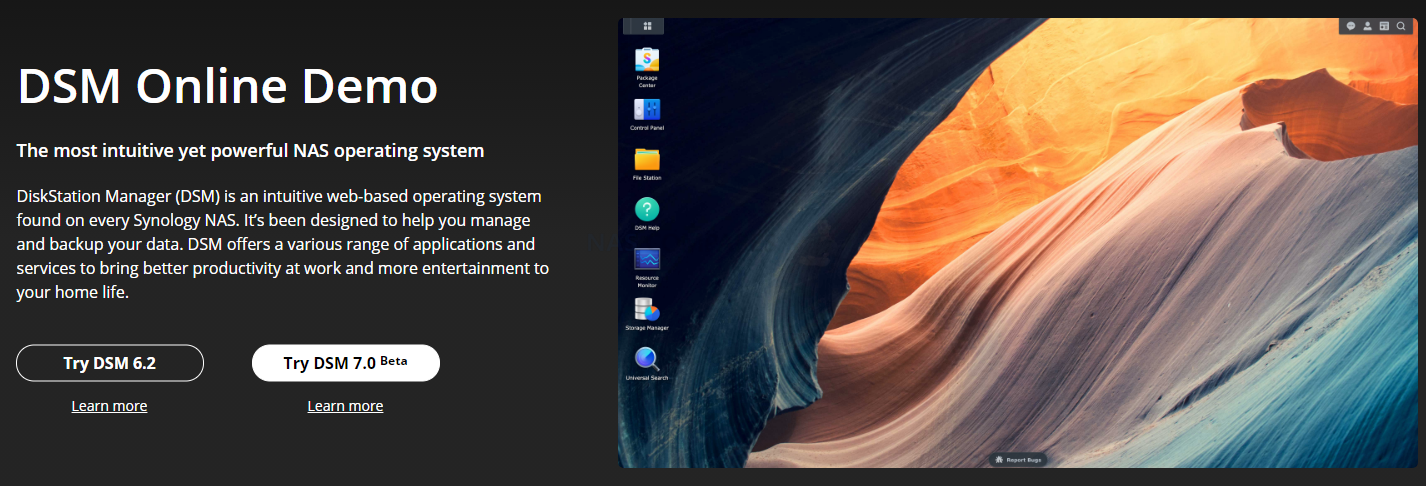Follow Learn more under DSM 6.2
The image size is (1426, 486).
109,406
